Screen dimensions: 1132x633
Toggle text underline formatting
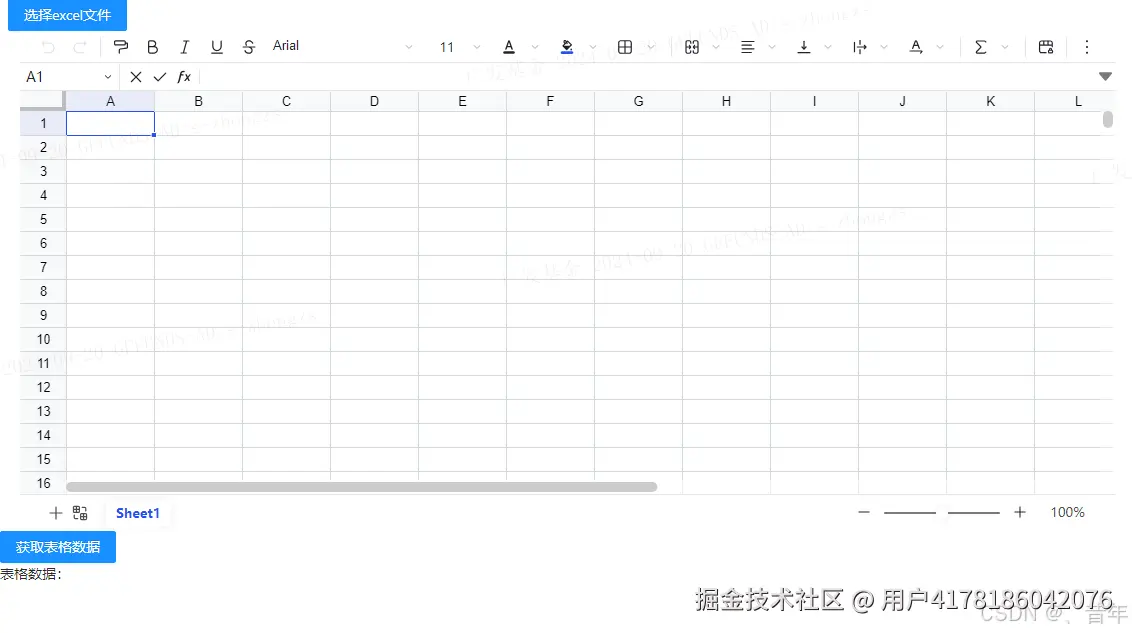click(x=217, y=46)
